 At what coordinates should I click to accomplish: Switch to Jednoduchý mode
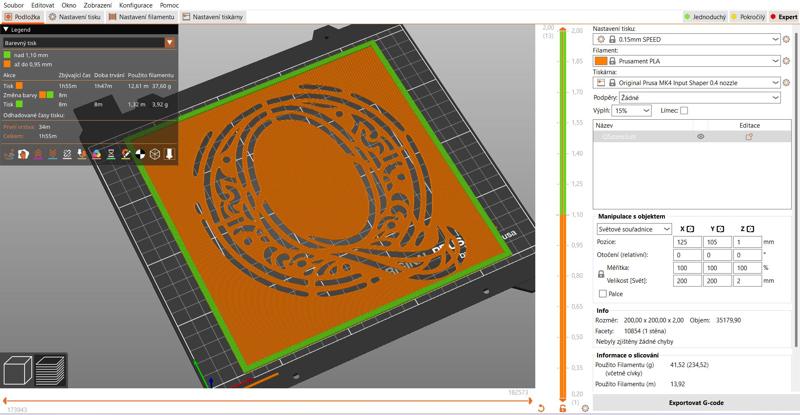click(x=705, y=17)
